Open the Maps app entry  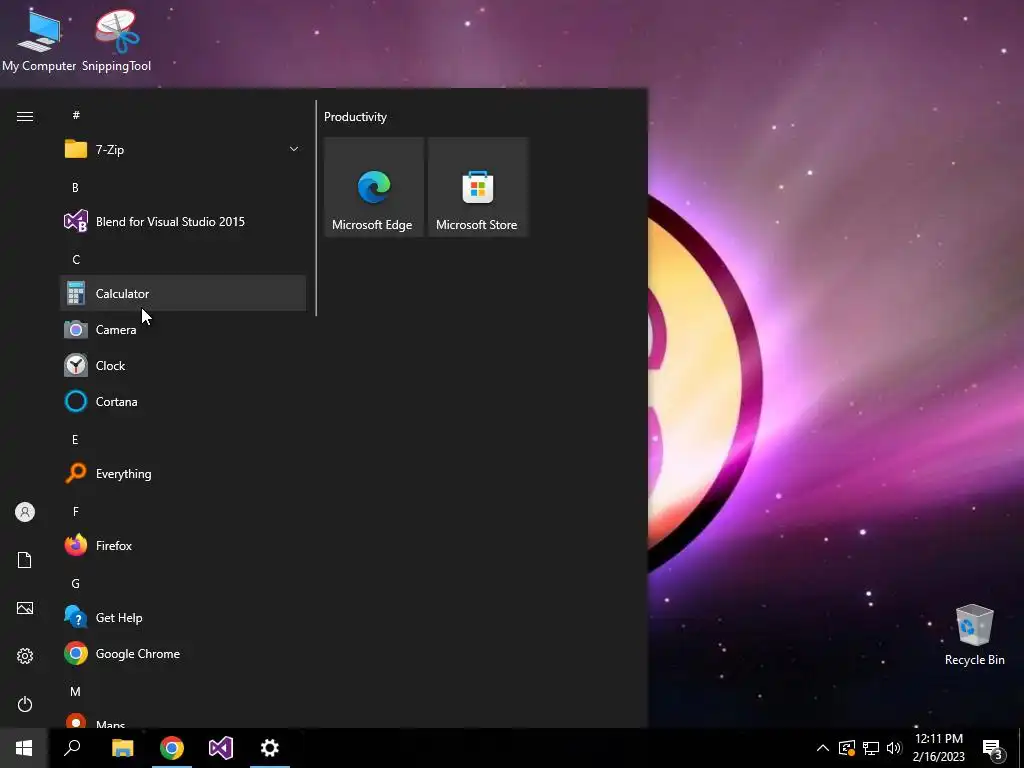click(x=183, y=718)
